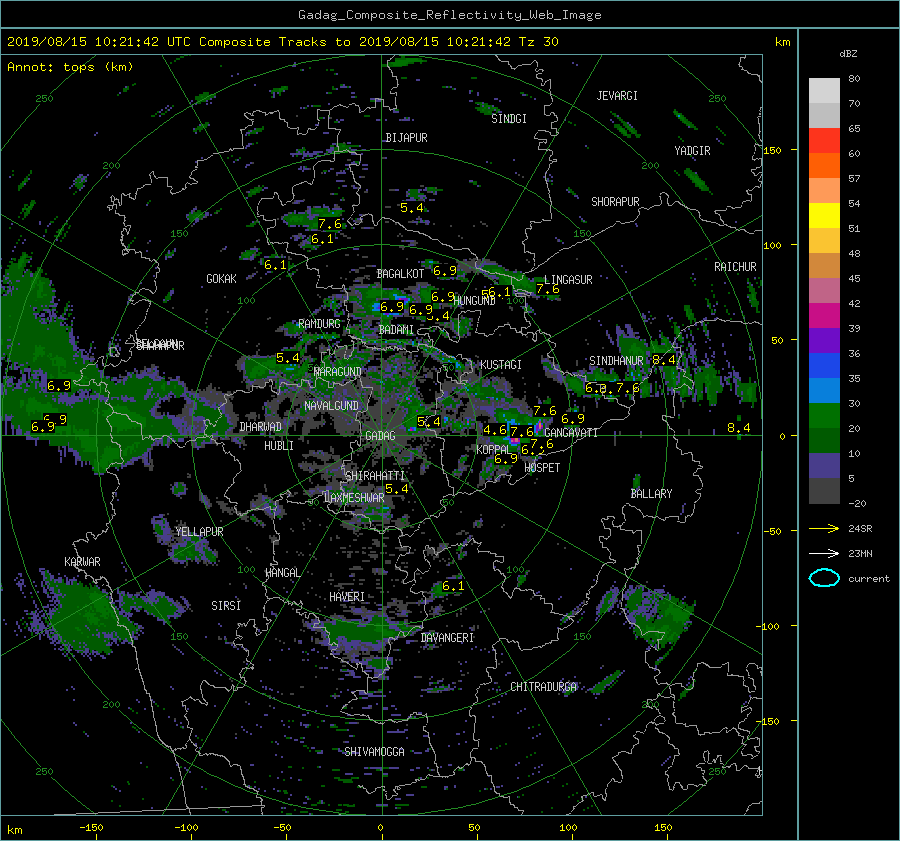Click the 5.4 cloud-top value below BIJAPUR

tap(412, 208)
